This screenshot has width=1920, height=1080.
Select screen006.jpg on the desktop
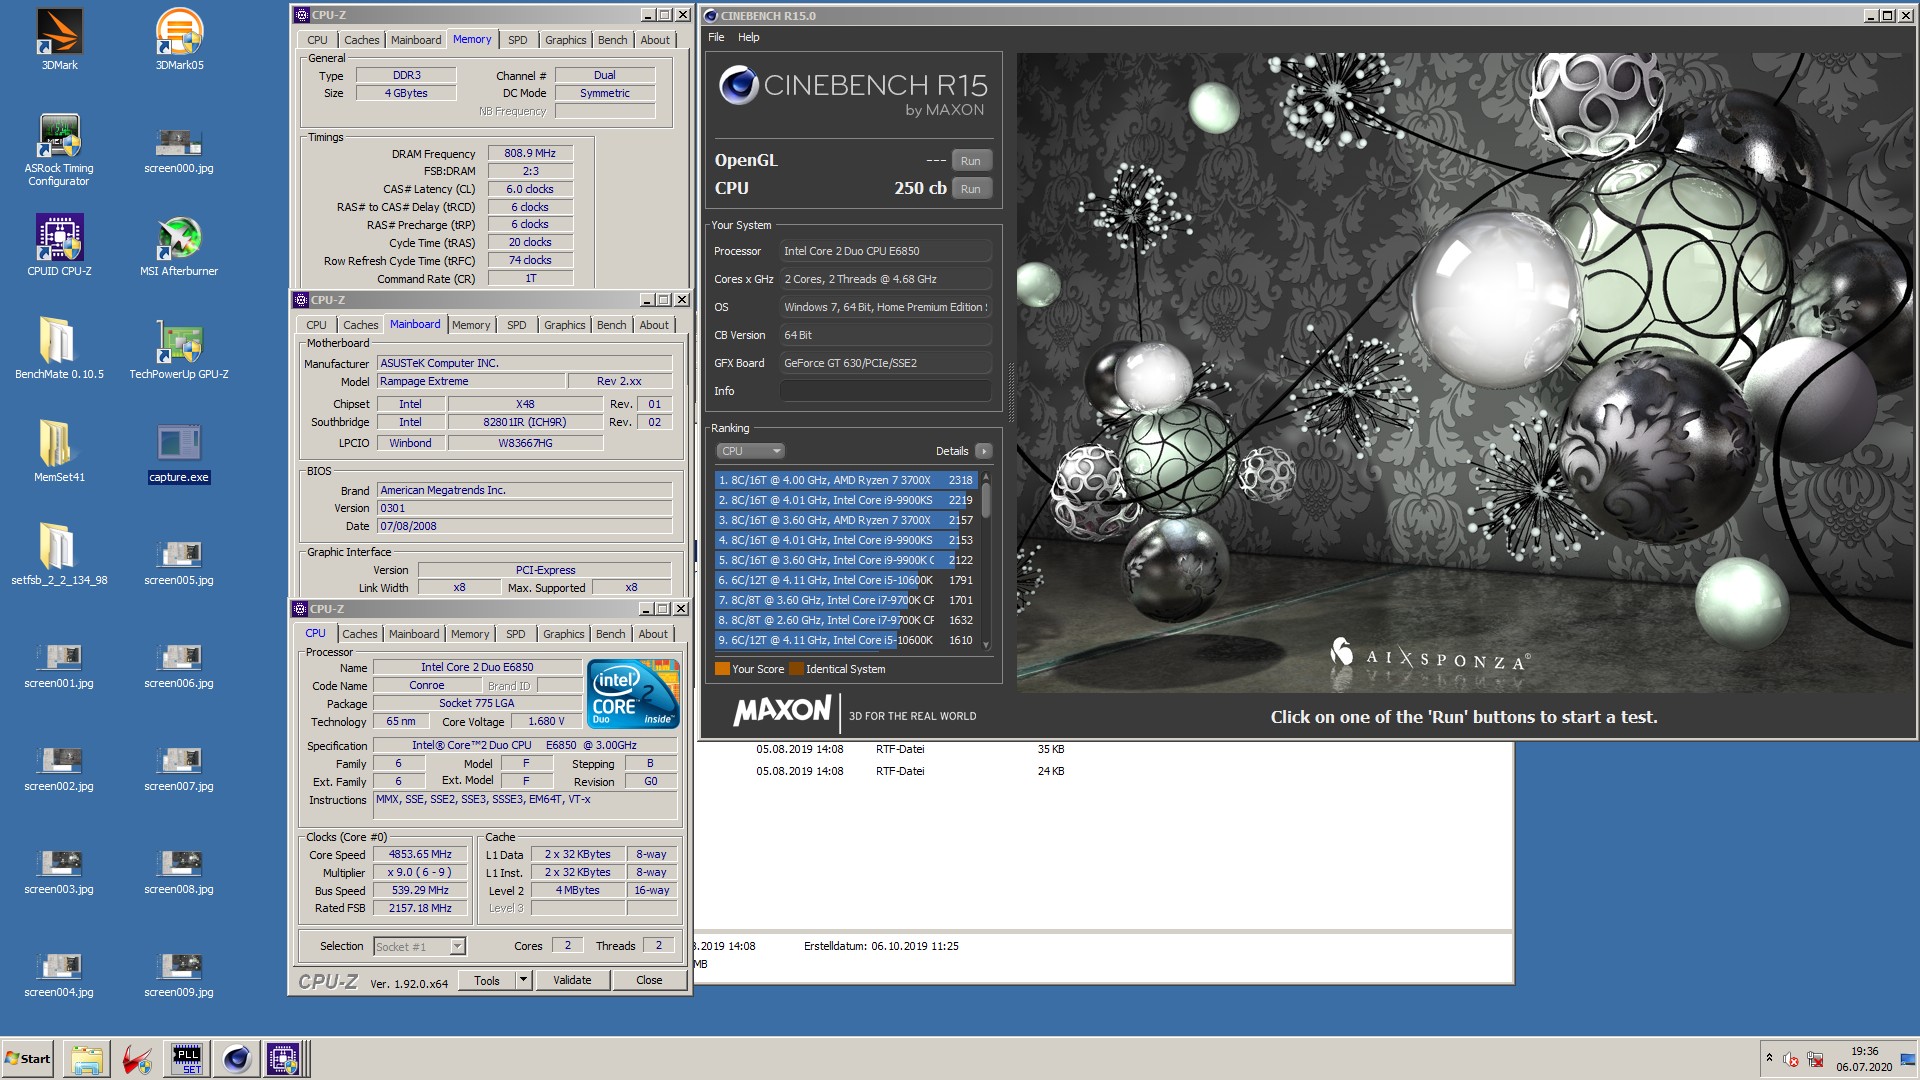point(179,666)
